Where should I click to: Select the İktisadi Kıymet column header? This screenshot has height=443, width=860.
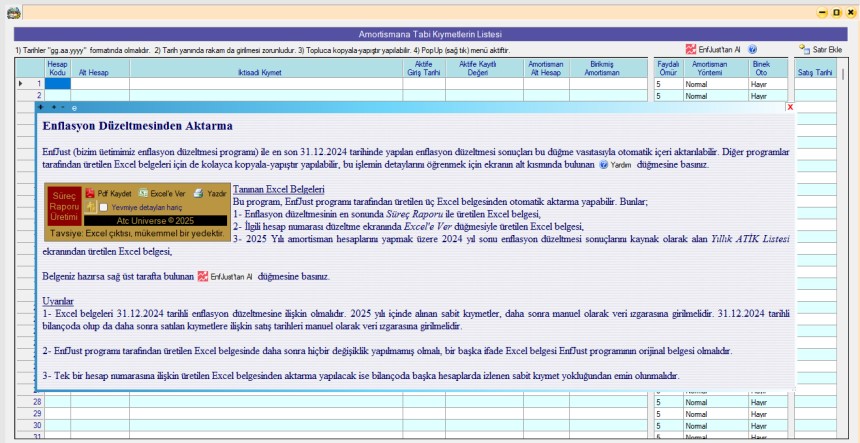[x=265, y=72]
